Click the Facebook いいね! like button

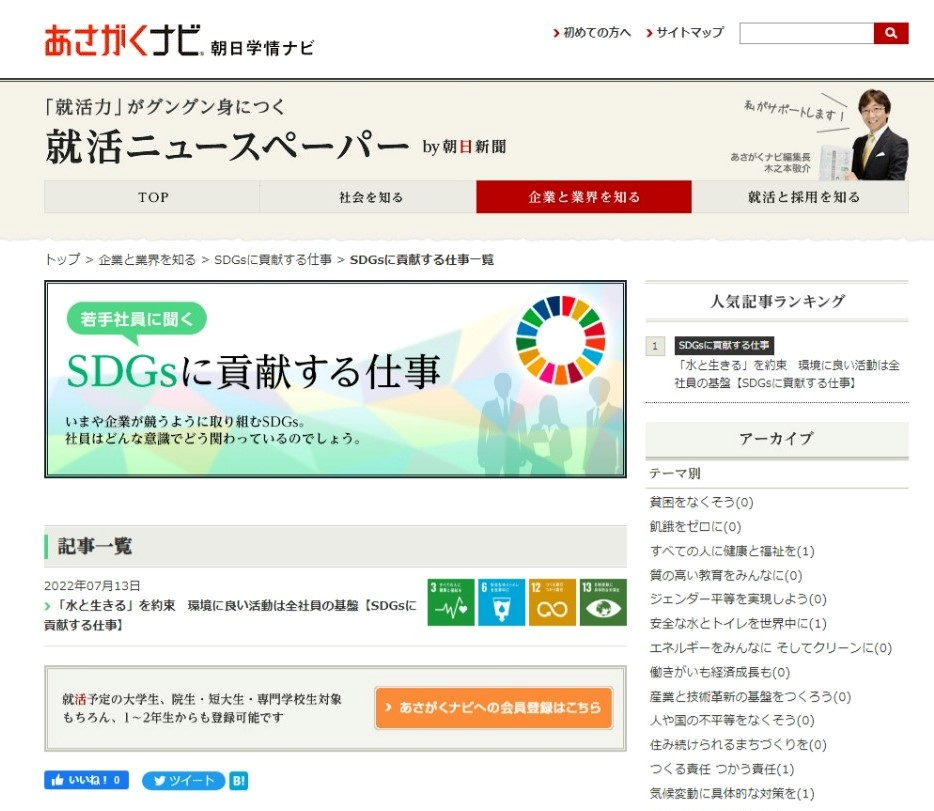[86, 780]
